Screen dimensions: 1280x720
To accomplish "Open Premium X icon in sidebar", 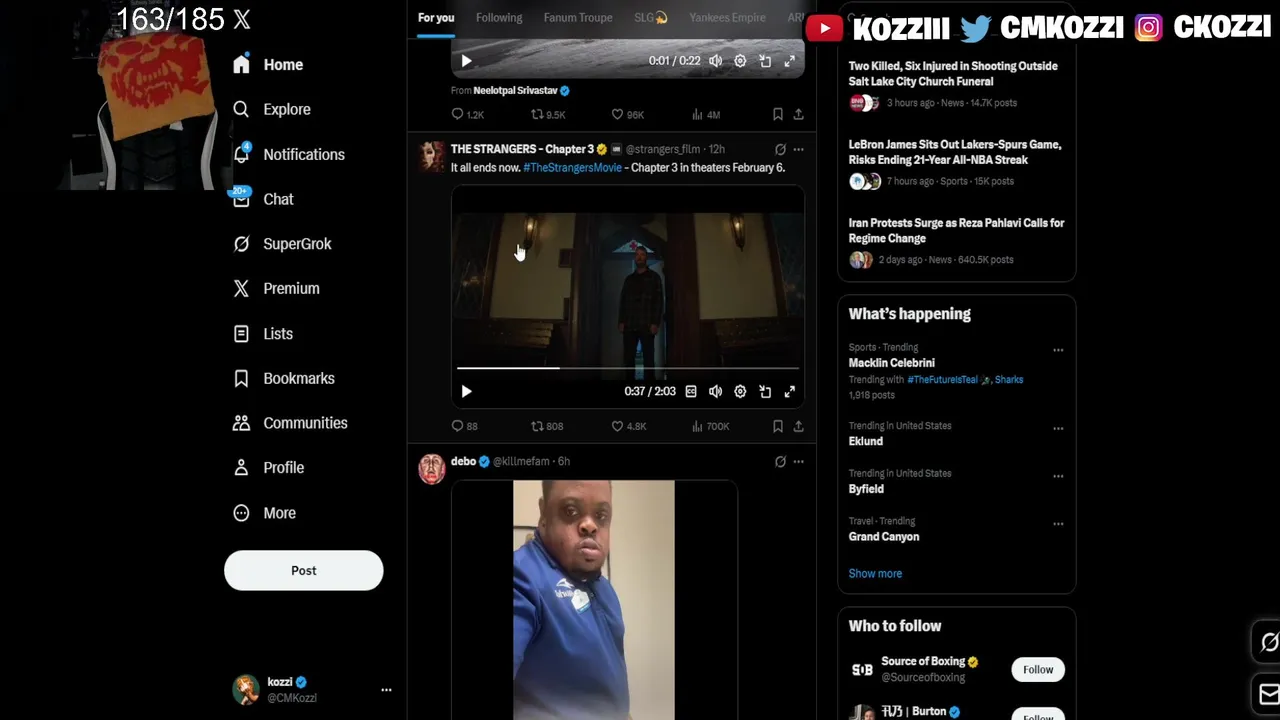I will (x=241, y=288).
